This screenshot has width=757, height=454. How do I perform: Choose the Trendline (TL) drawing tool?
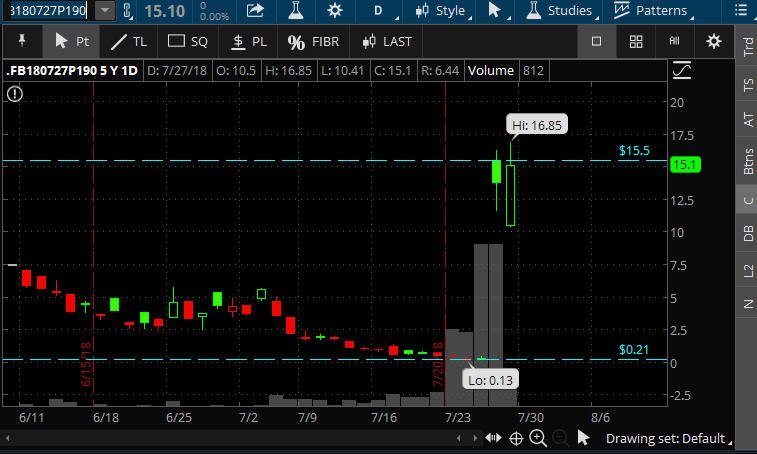pos(129,42)
